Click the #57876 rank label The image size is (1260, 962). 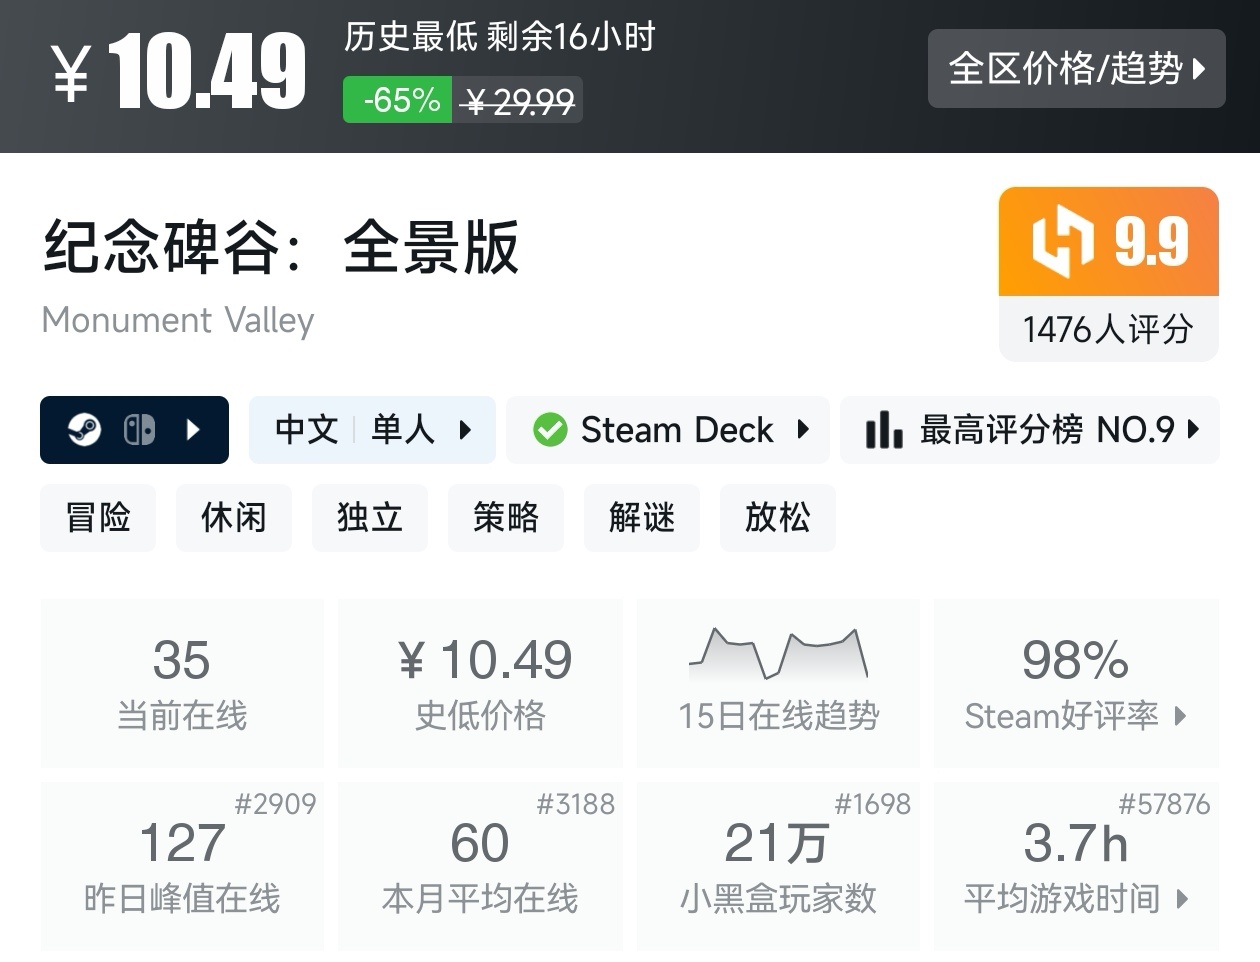1164,804
